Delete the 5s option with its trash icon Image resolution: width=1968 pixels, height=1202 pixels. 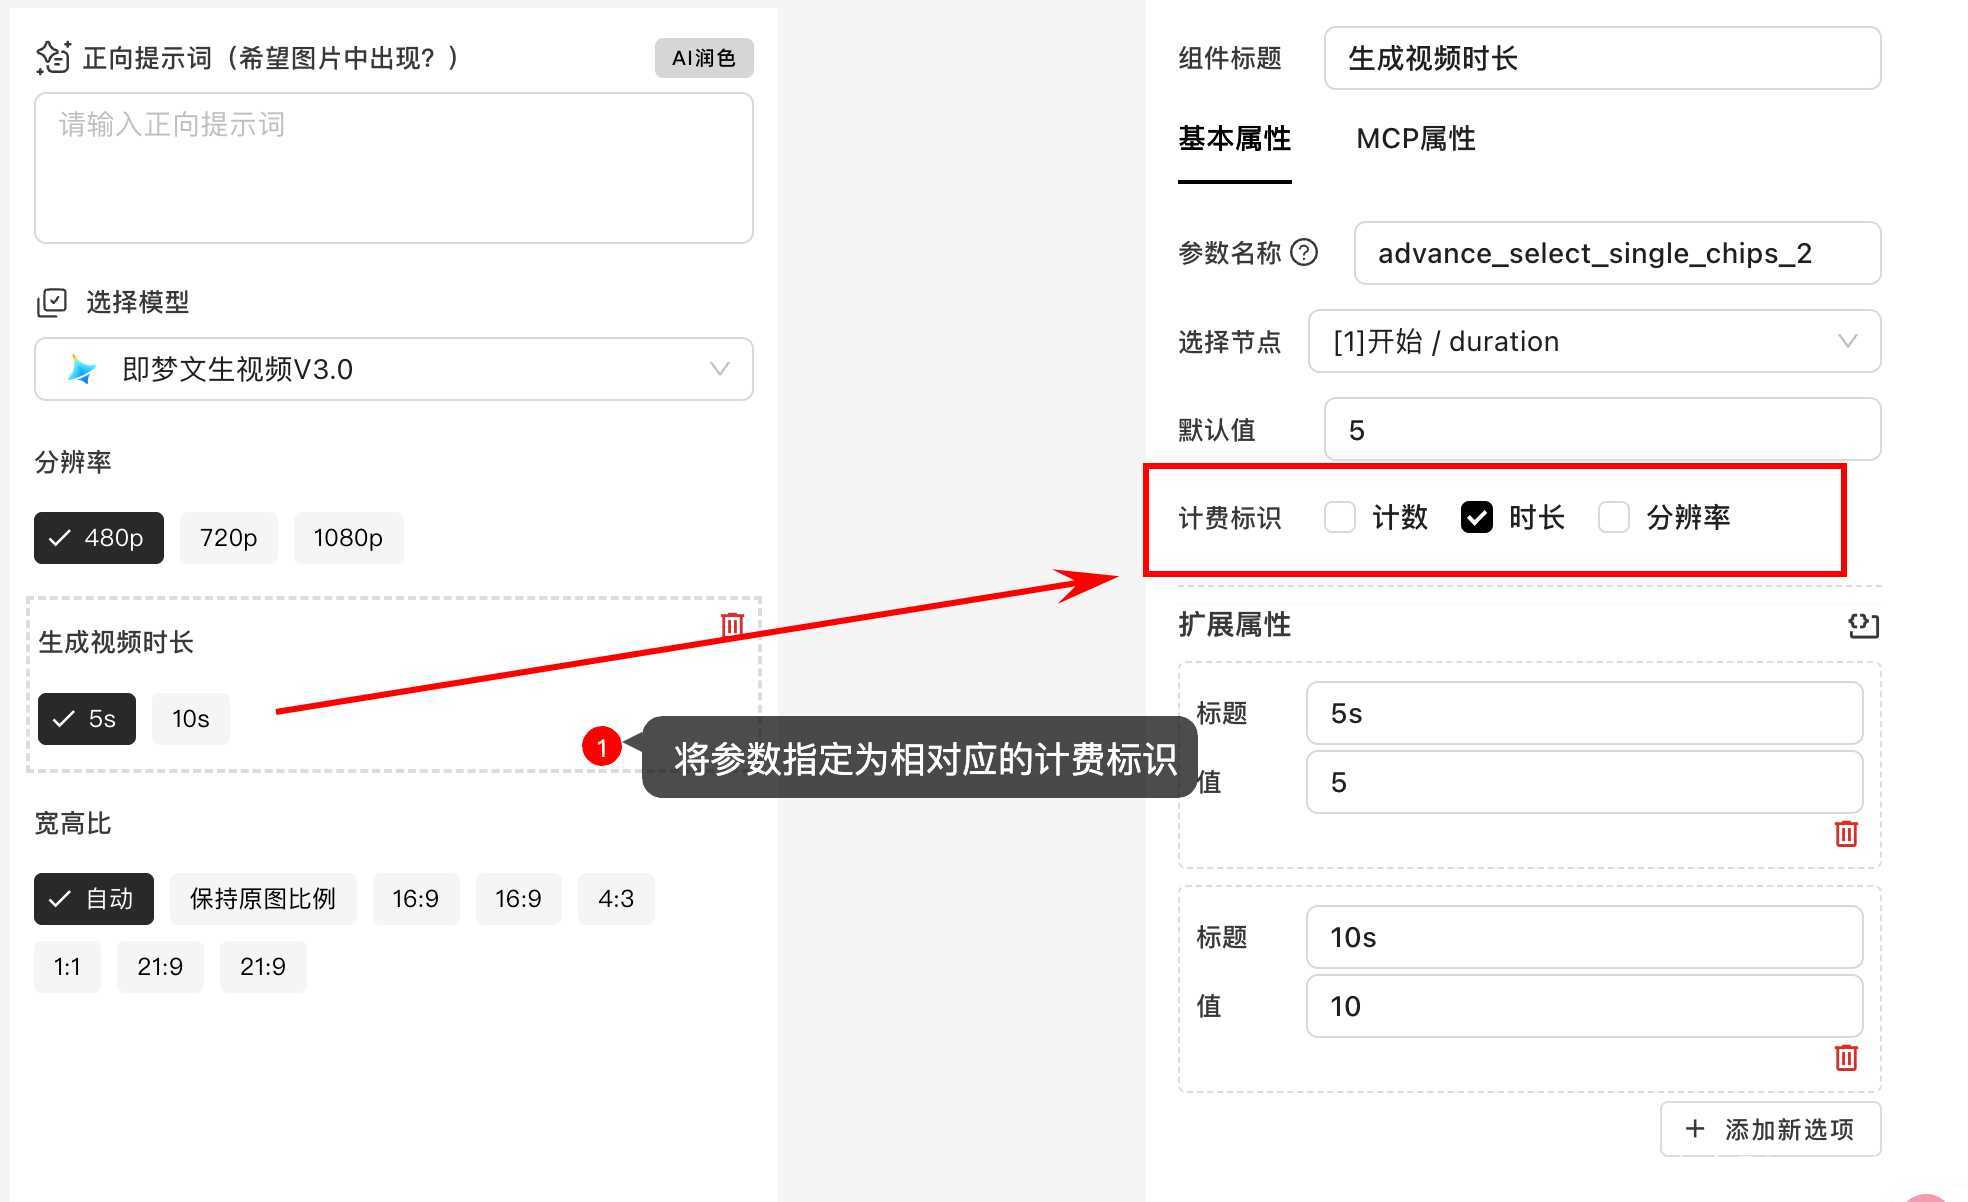(x=1846, y=833)
